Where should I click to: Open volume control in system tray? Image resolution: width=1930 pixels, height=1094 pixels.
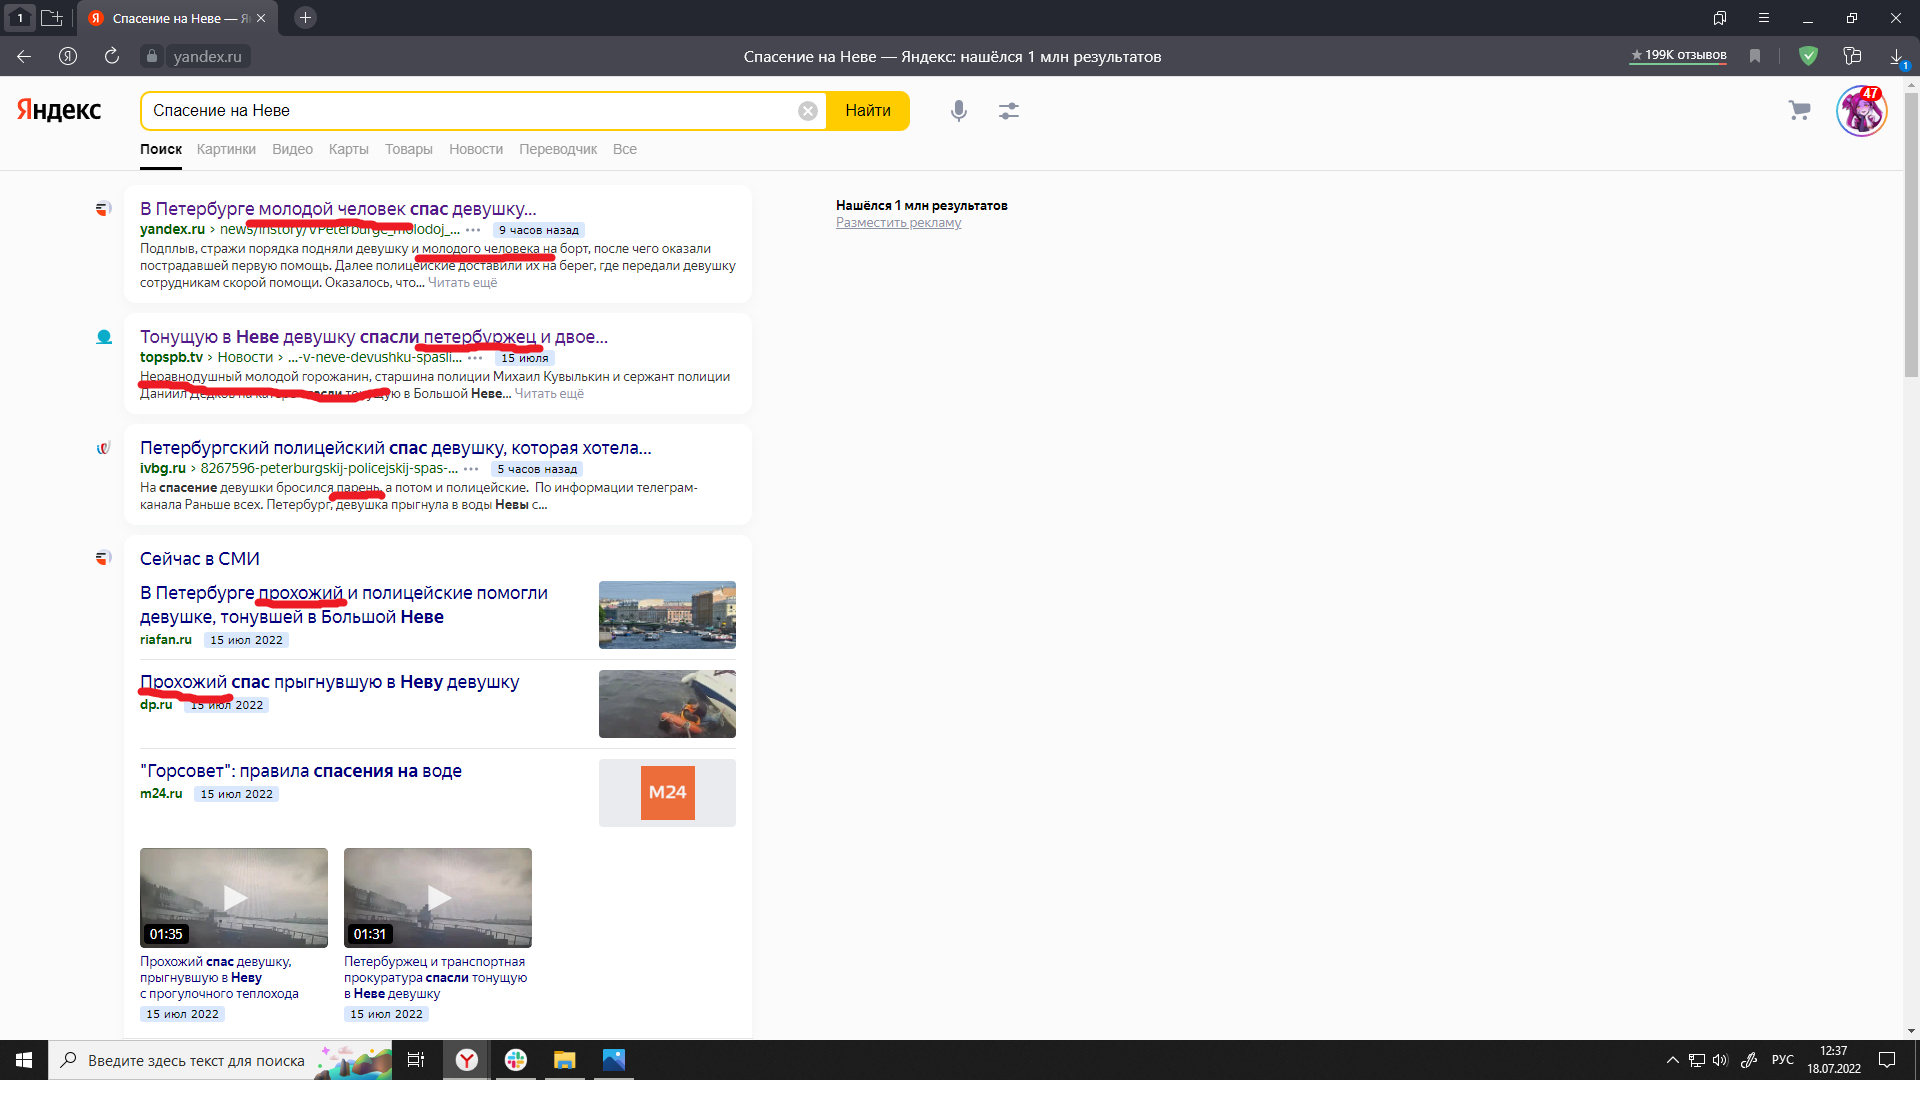(1720, 1060)
